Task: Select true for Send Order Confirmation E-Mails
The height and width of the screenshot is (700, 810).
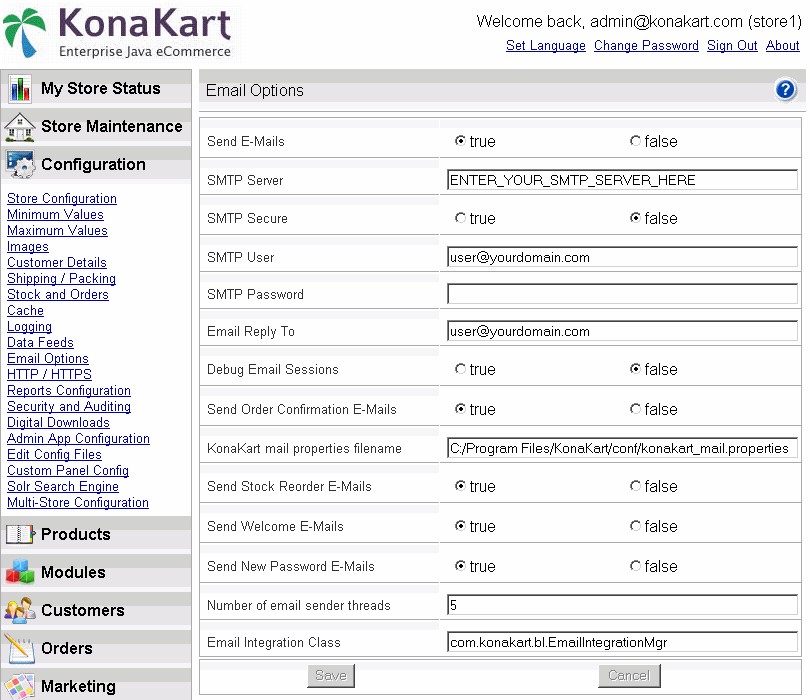Action: (x=460, y=409)
